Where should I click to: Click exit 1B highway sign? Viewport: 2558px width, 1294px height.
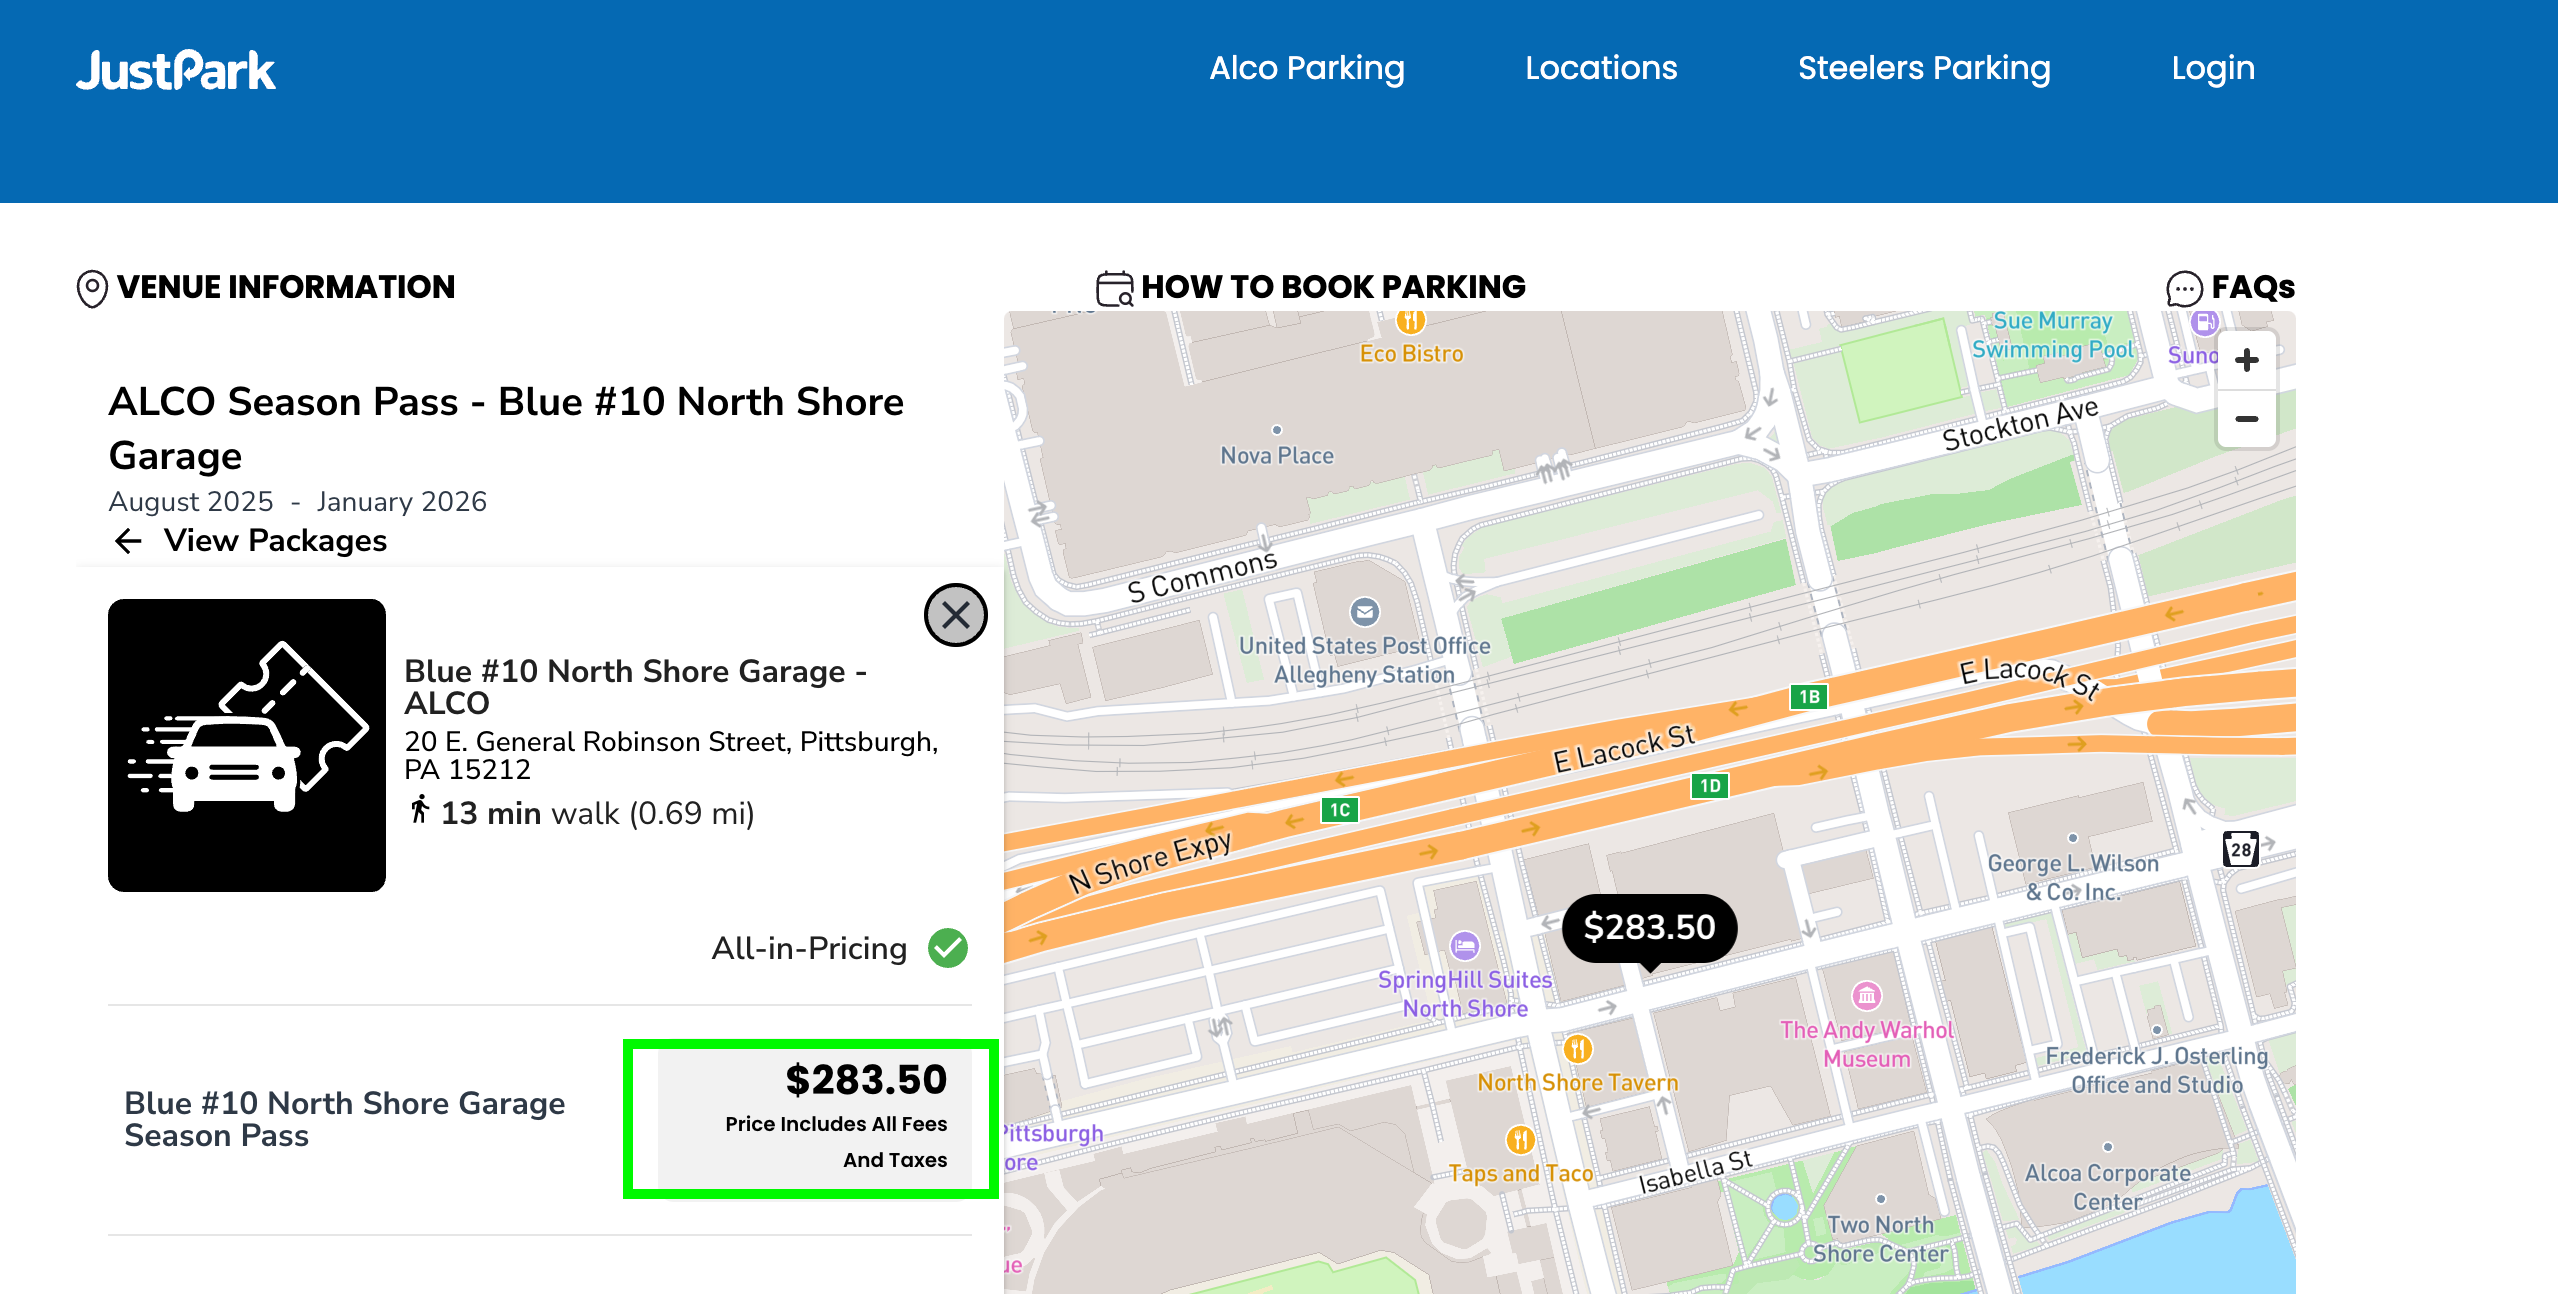coord(1809,697)
